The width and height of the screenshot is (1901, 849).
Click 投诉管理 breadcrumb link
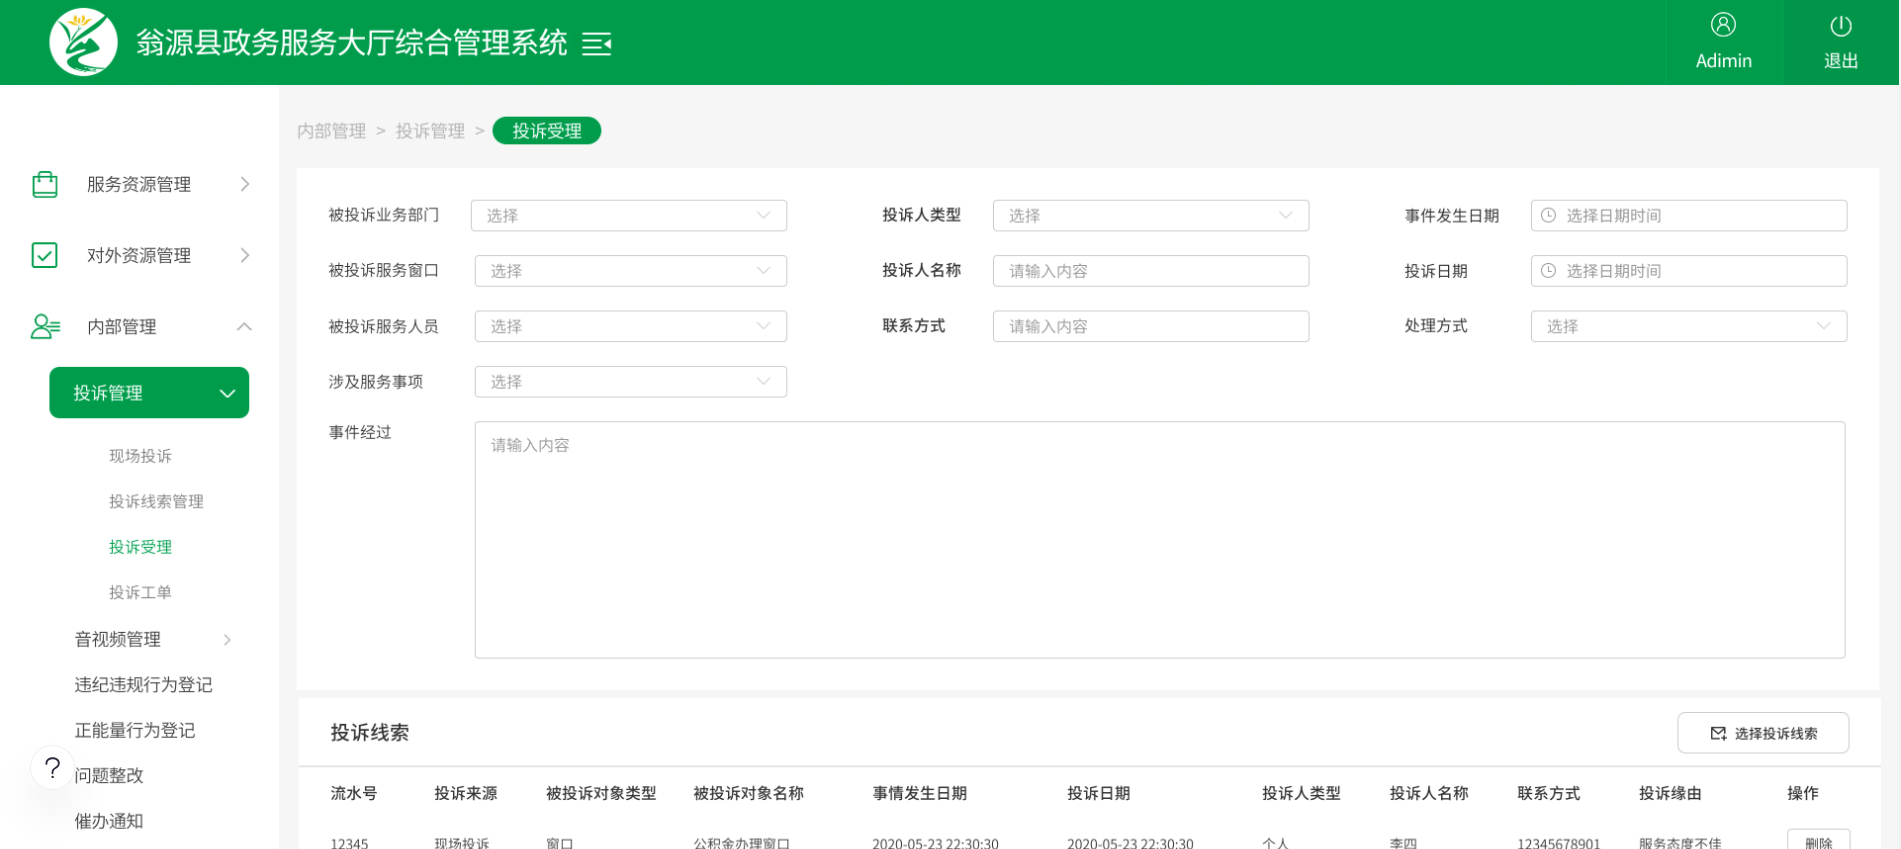coord(430,131)
